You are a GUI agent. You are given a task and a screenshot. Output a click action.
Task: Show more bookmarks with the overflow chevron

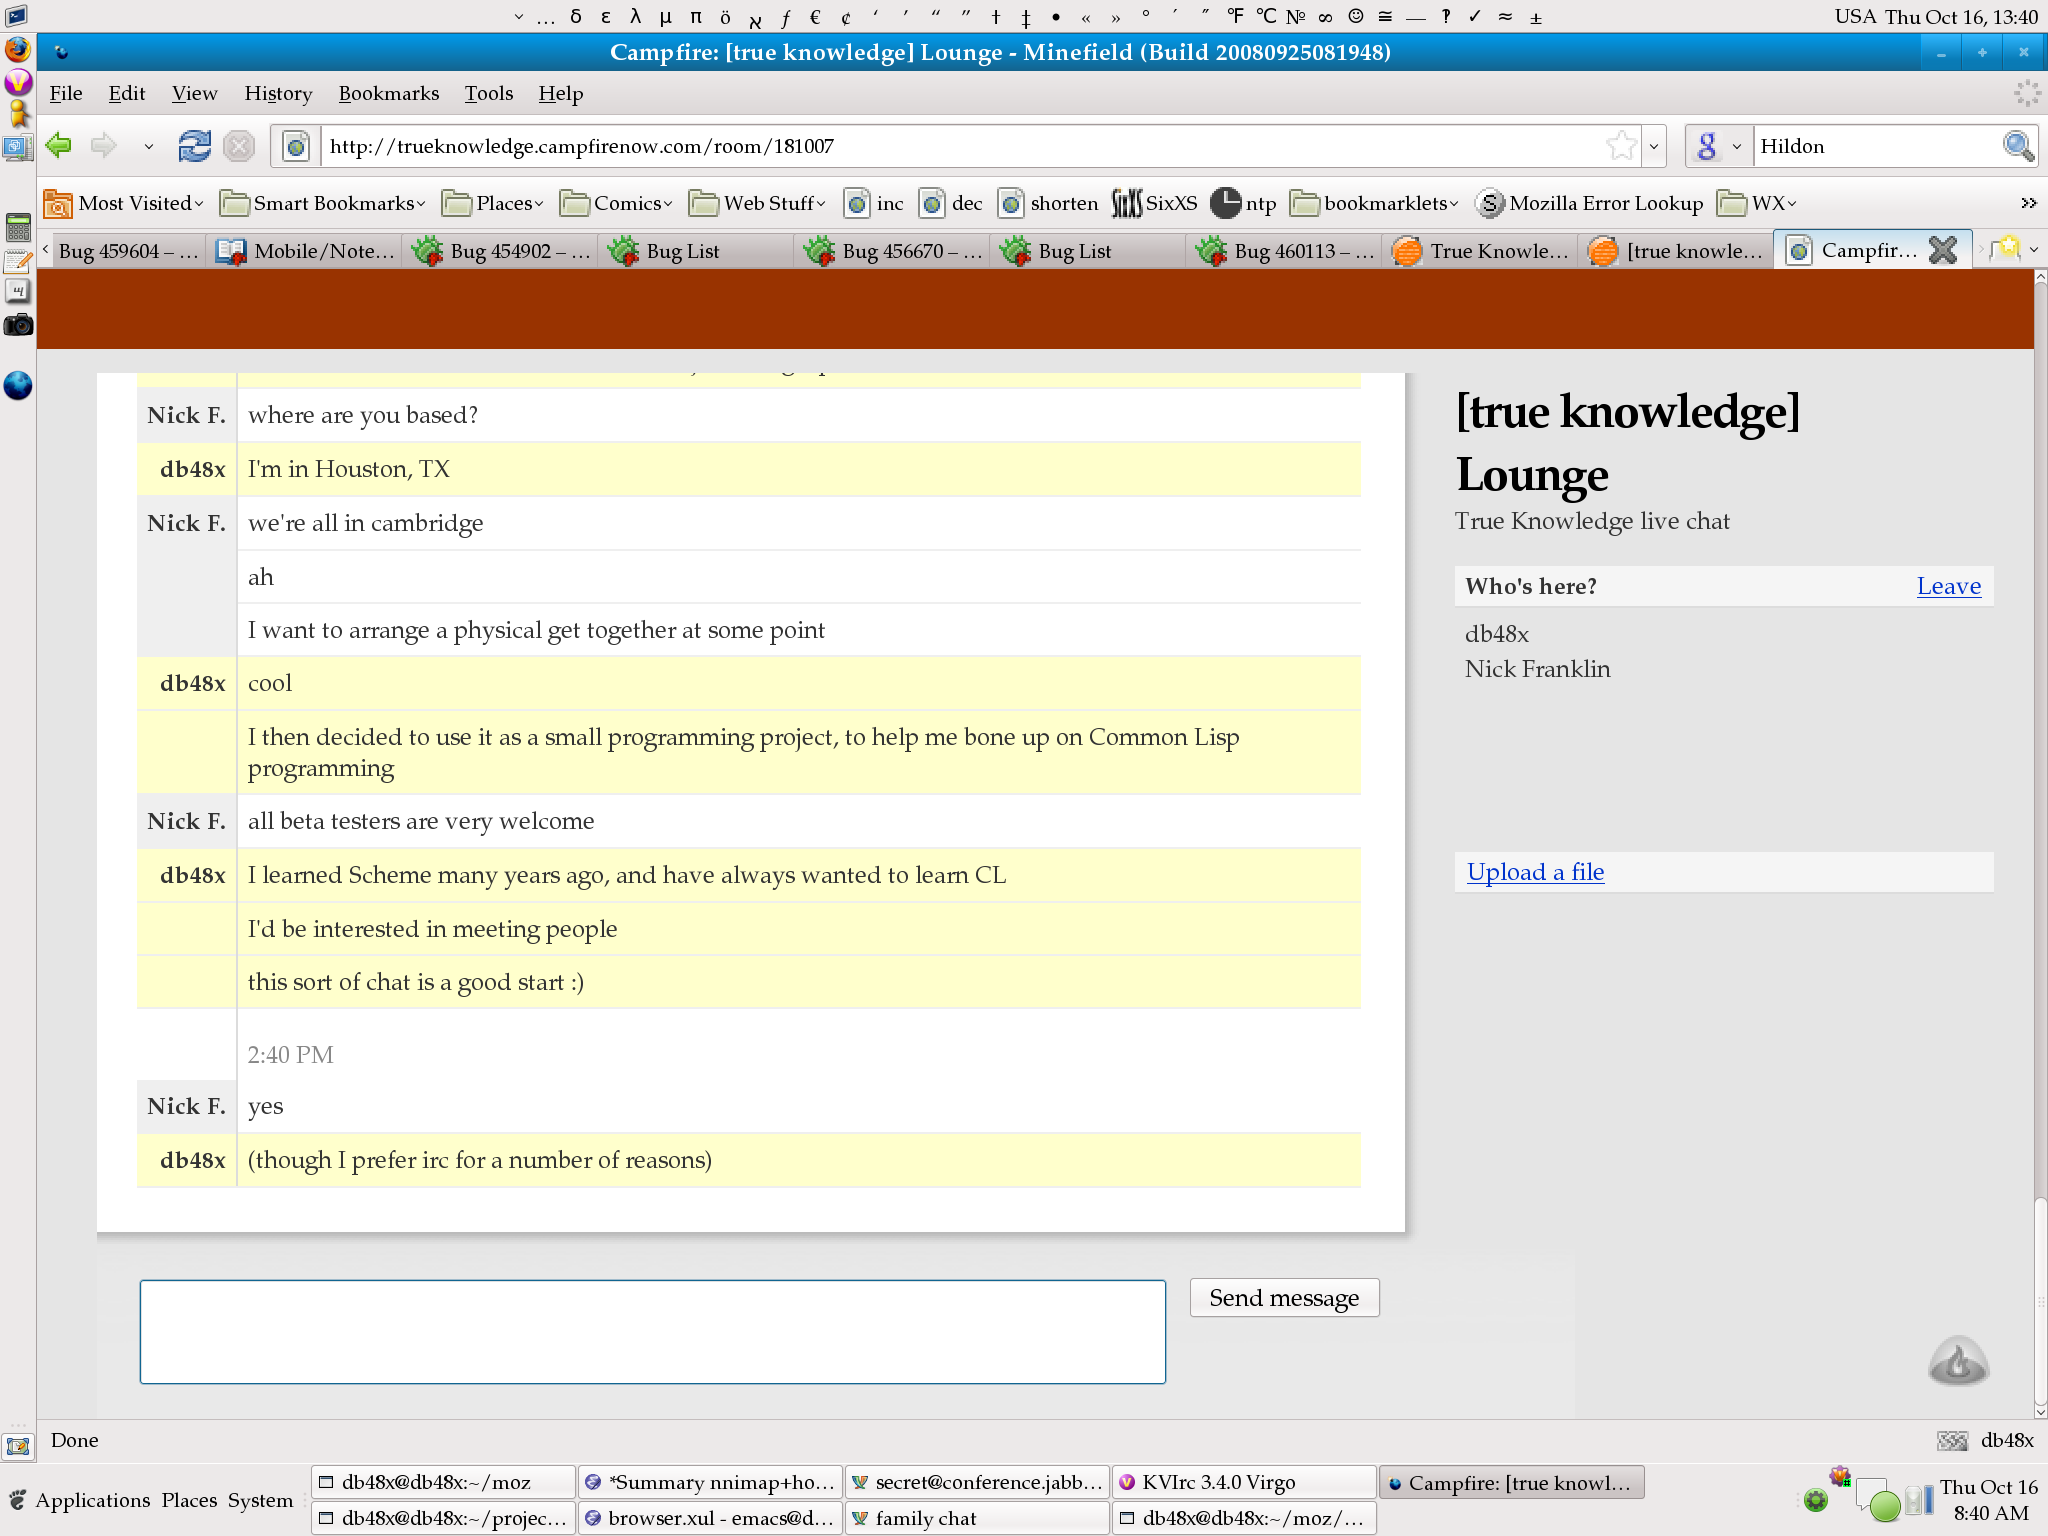2028,203
